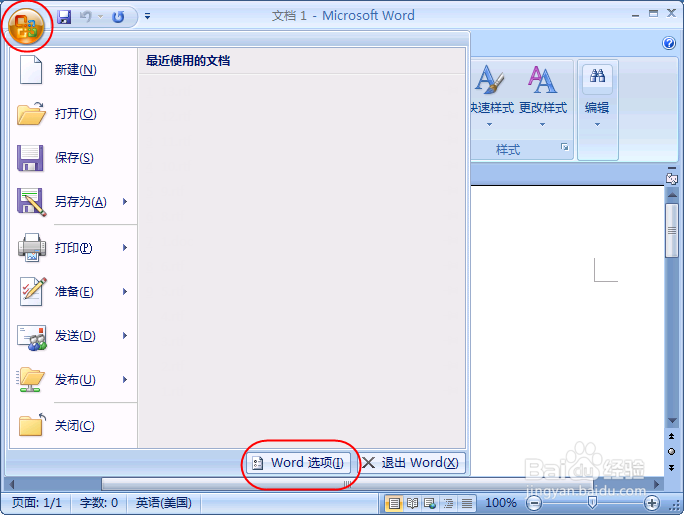Image resolution: width=684 pixels, height=515 pixels.
Task: Click the zoom in plus button
Action: [652, 504]
